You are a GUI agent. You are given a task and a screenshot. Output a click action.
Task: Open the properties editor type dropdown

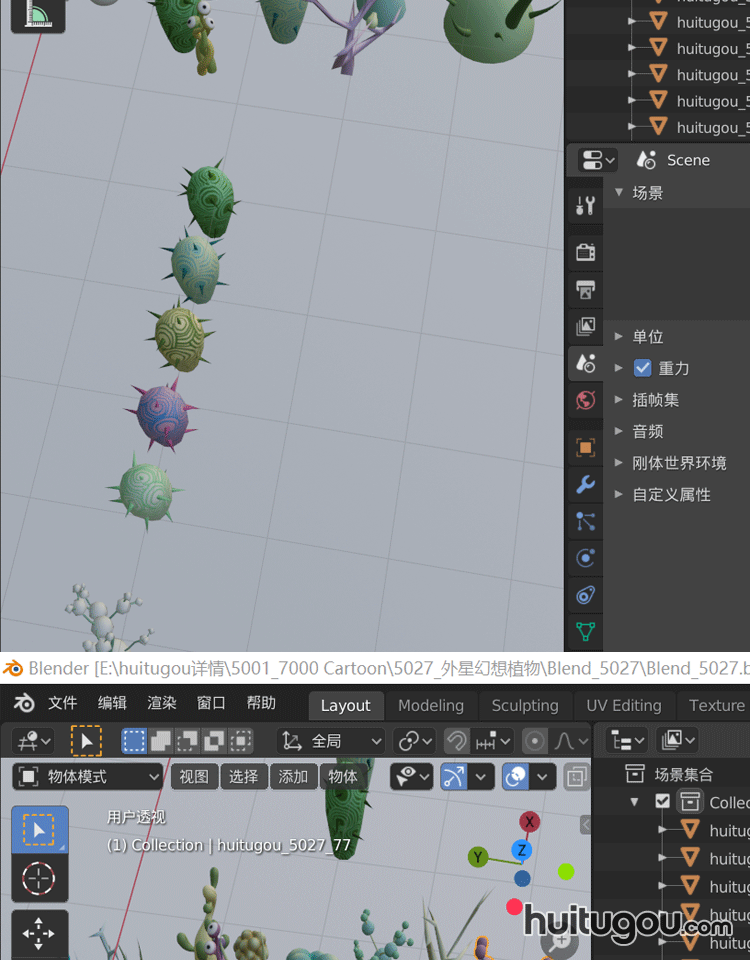pos(598,160)
